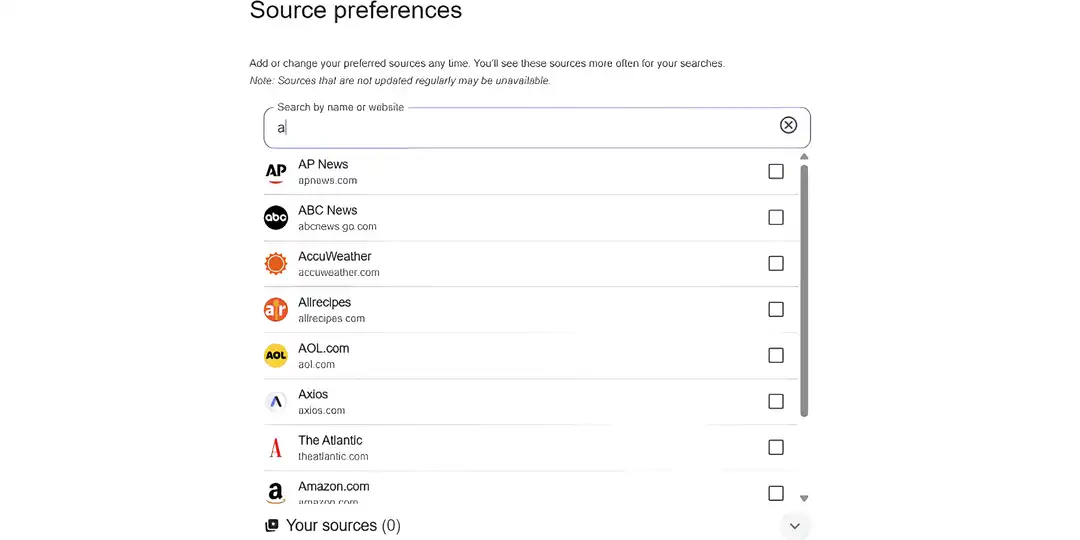Click the Source preferences heading
Viewport: 1080px width, 540px height.
(x=355, y=10)
